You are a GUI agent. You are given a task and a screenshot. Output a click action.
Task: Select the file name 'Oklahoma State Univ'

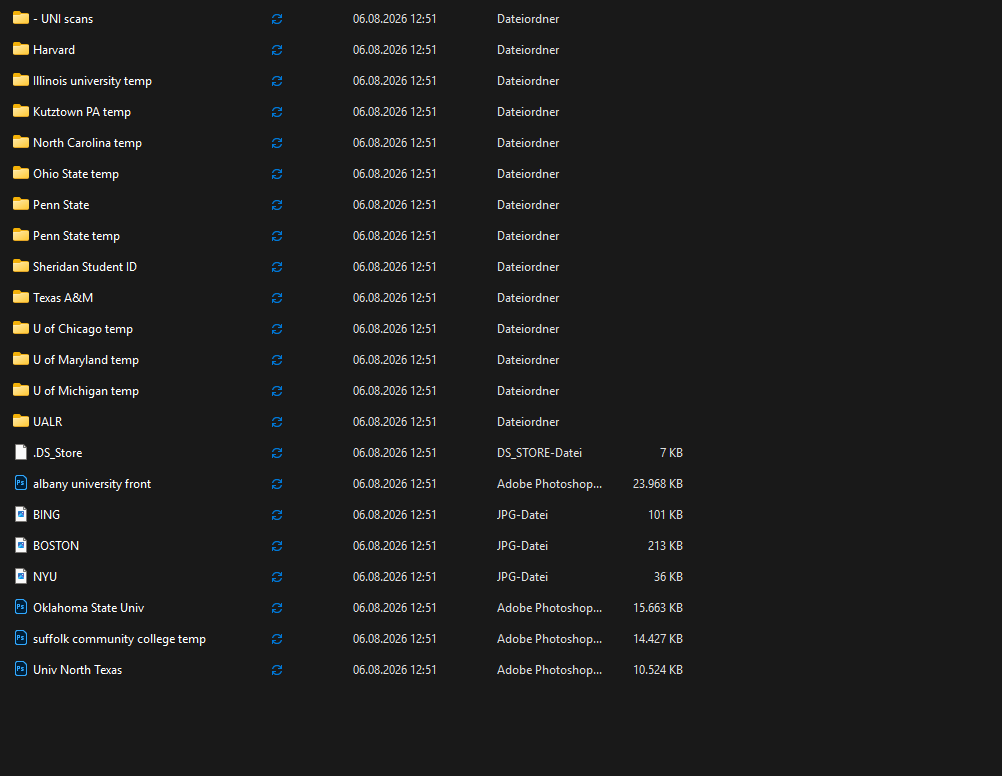click(88, 608)
